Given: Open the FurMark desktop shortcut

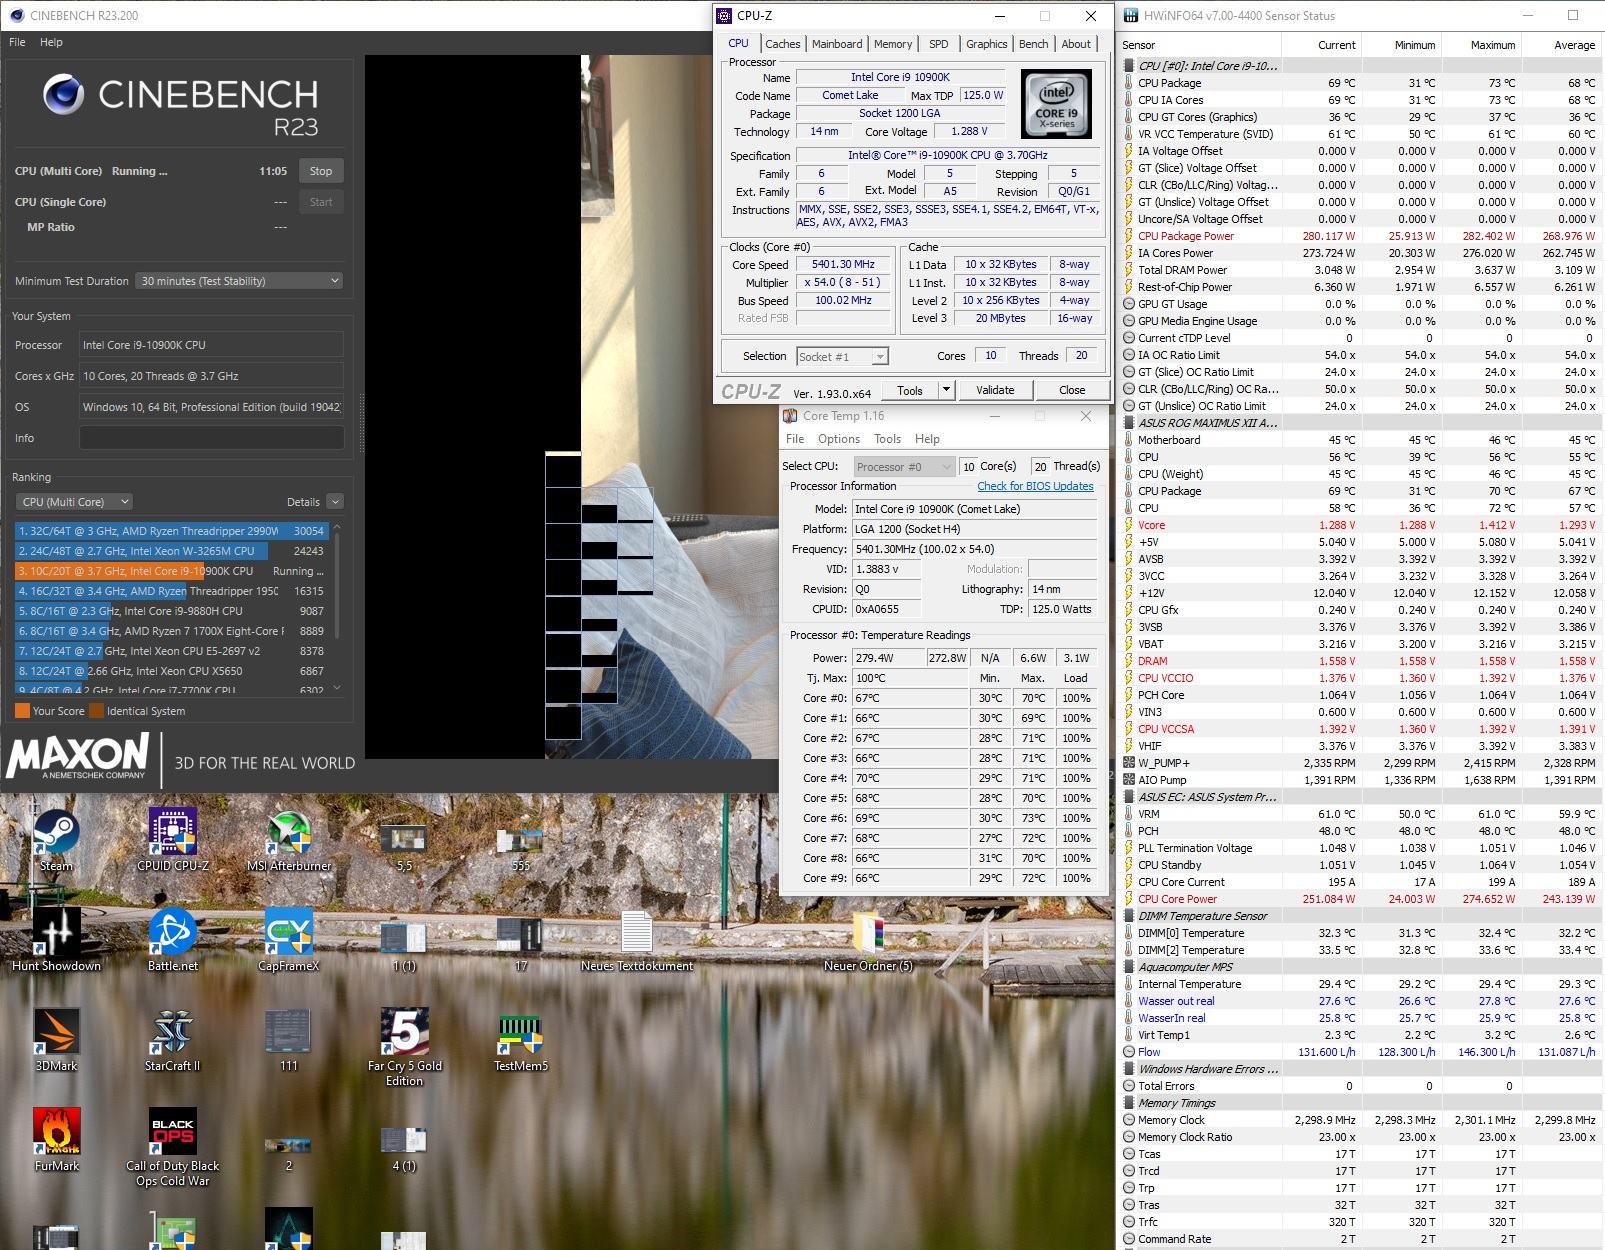Looking at the screenshot, I should coord(56,1140).
